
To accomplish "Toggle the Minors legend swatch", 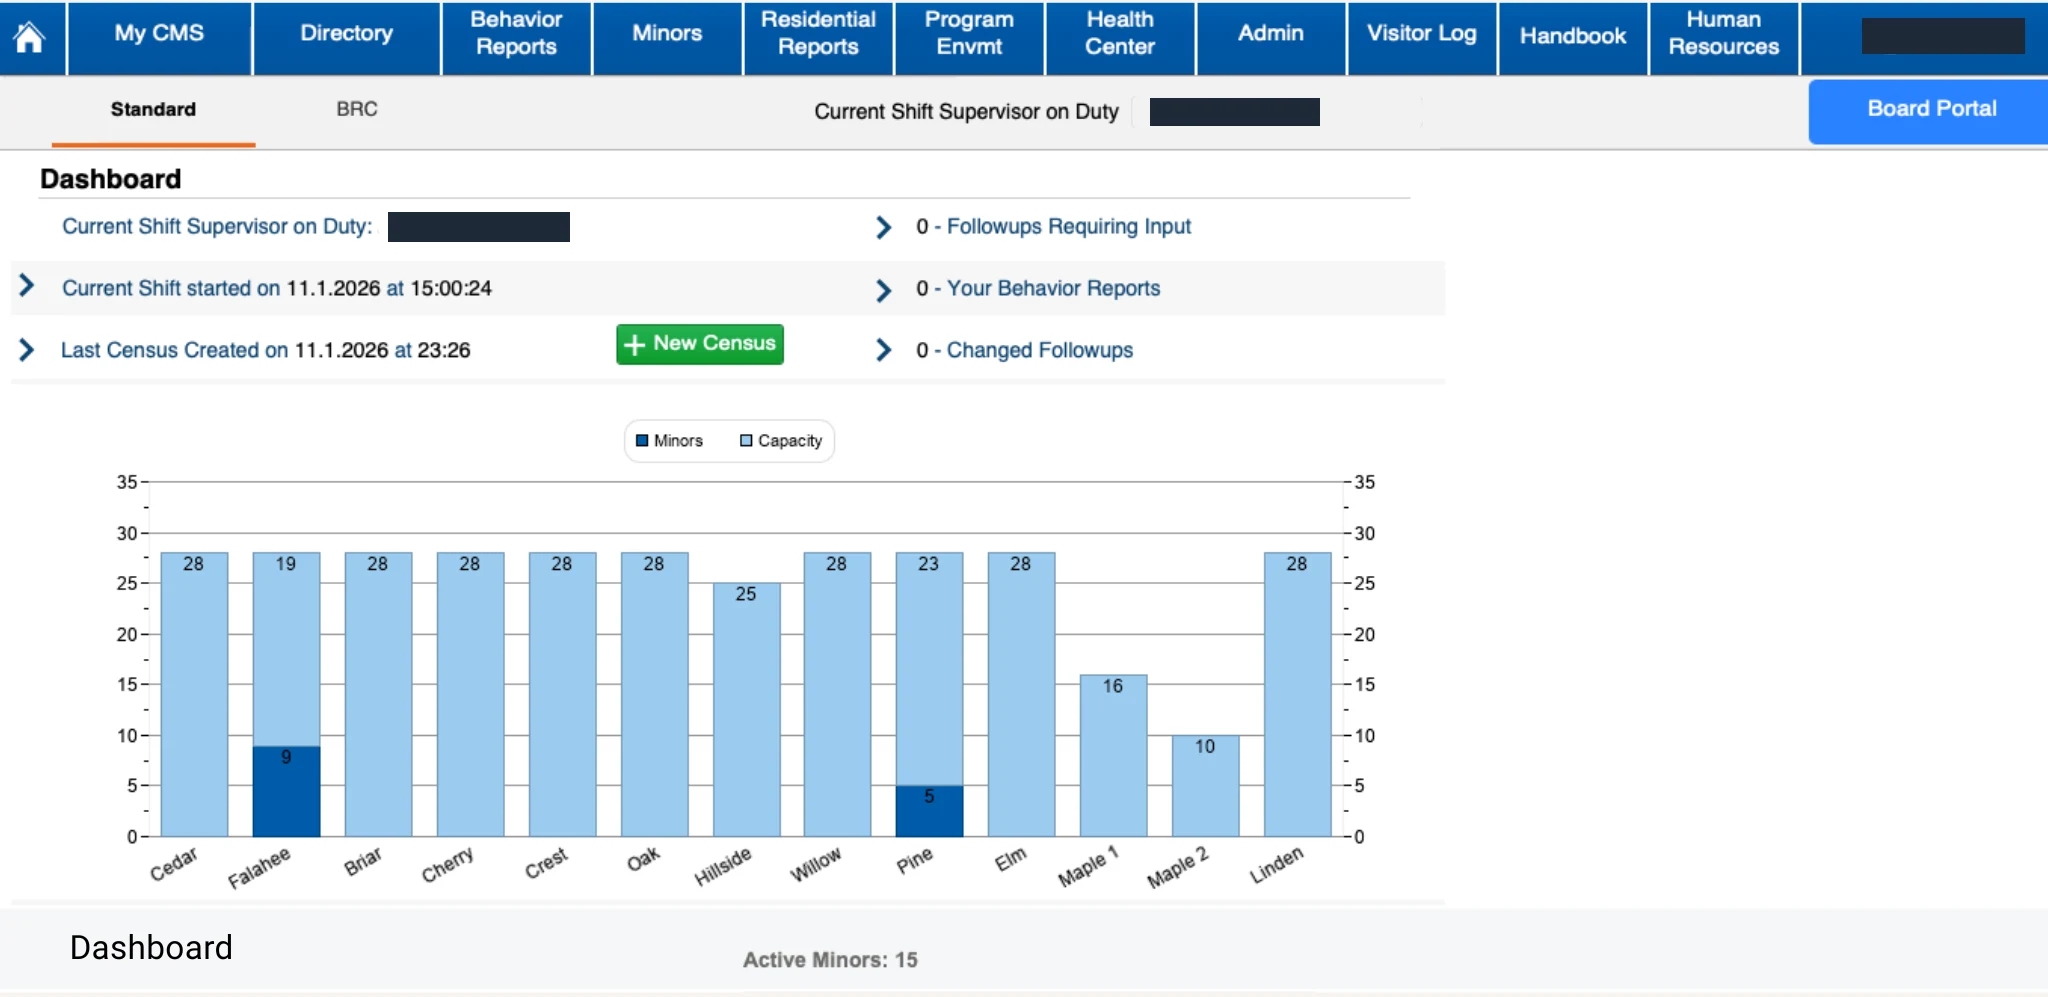I will click(642, 441).
